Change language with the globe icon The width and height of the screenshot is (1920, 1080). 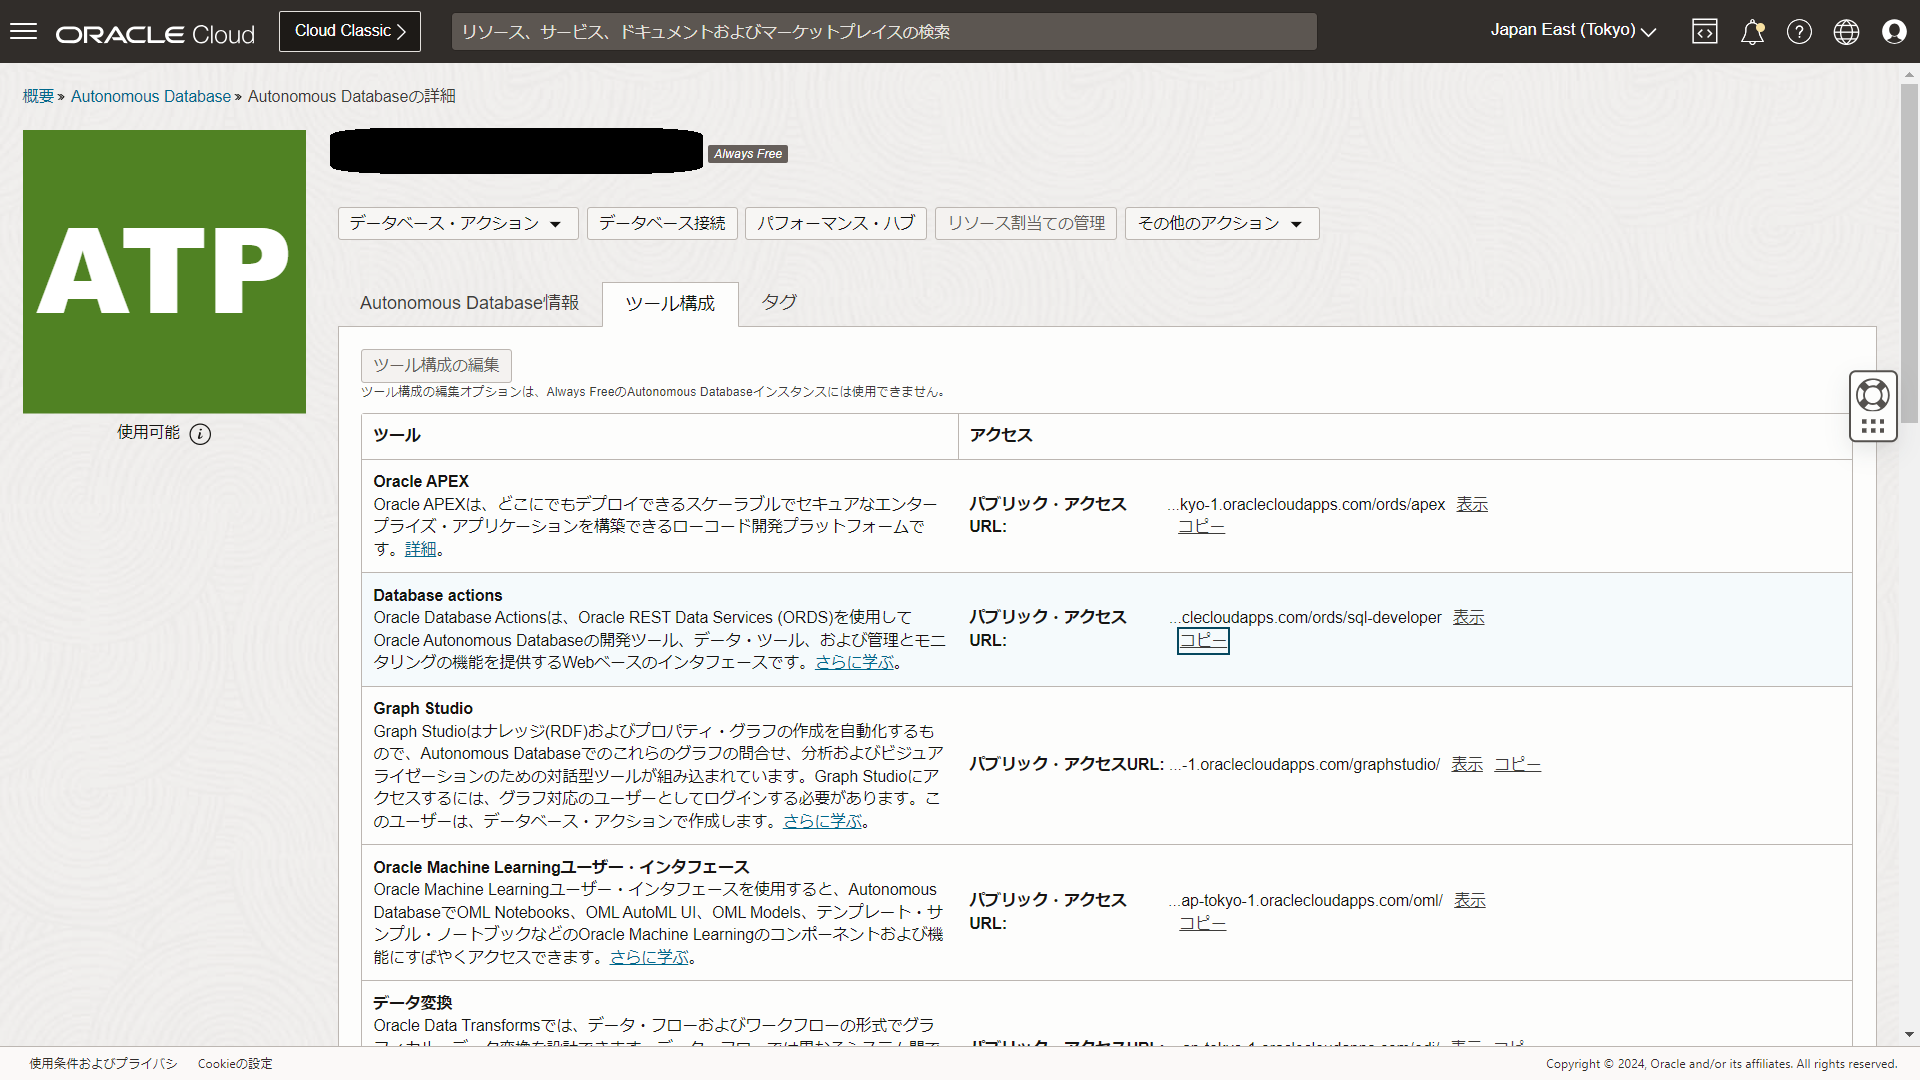pos(1846,31)
